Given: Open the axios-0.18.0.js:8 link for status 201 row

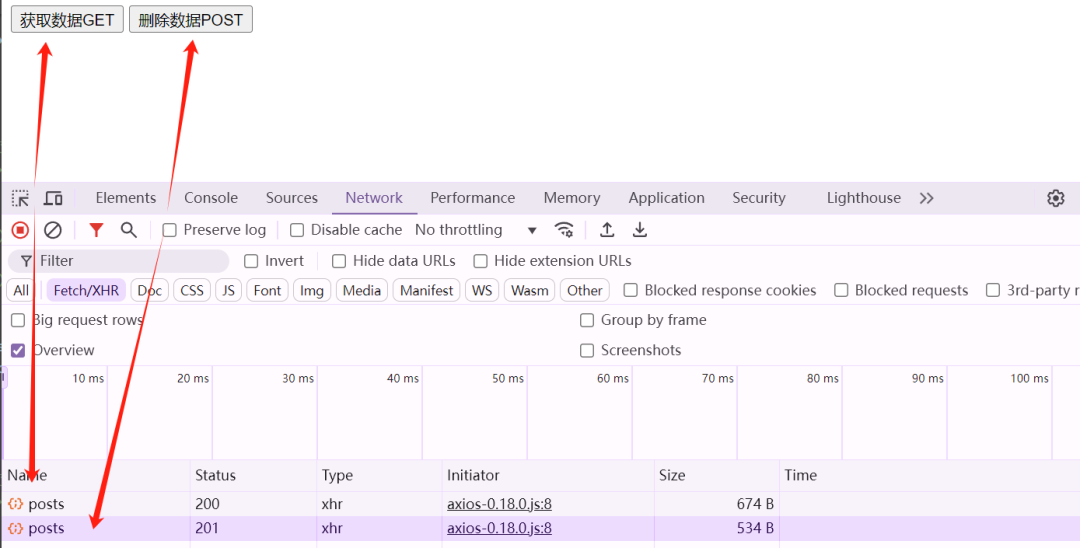Looking at the screenshot, I should point(499,528).
